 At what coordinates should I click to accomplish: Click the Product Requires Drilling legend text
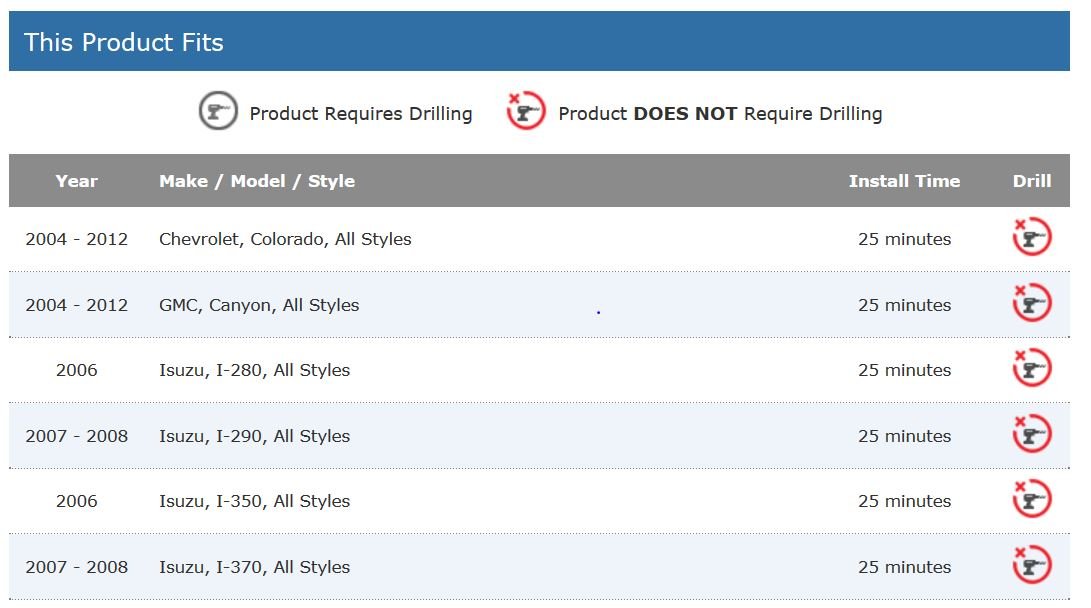click(x=360, y=113)
